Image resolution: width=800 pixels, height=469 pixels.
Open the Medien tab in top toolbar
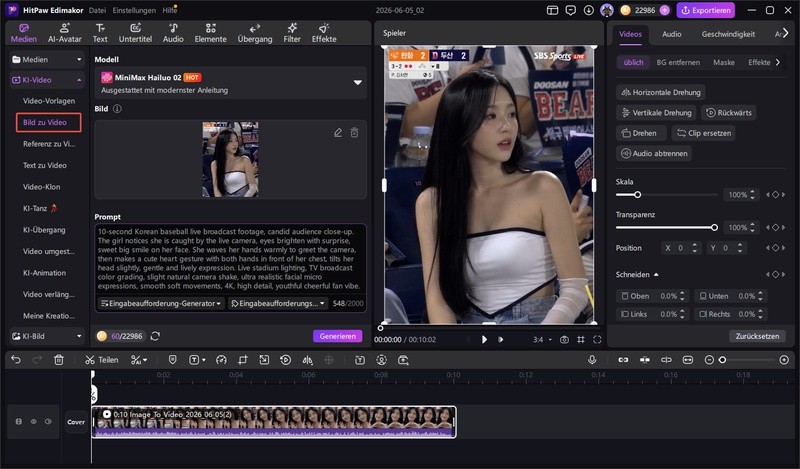23,33
